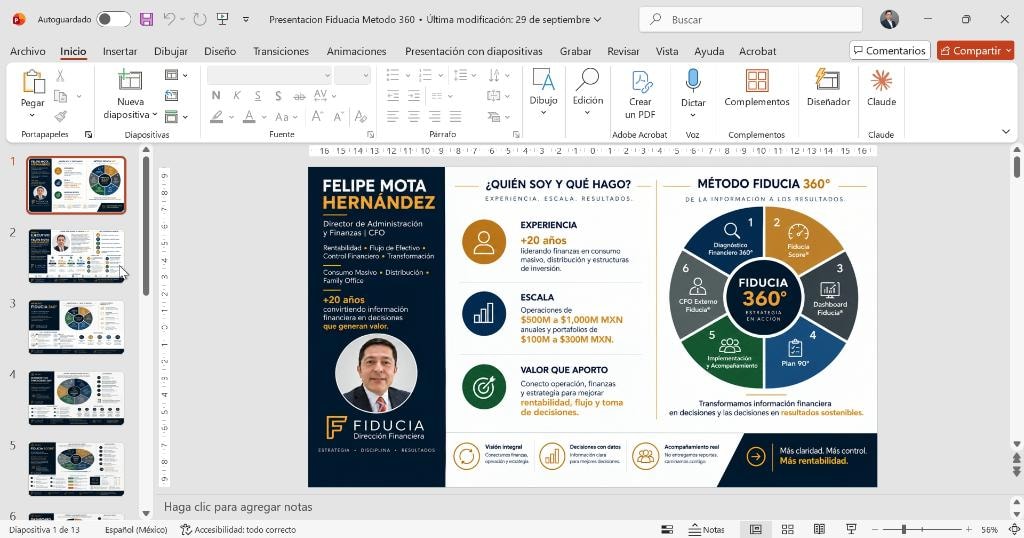The height and width of the screenshot is (538, 1024).
Task: Click the Reset slide icon
Action: [x=172, y=96]
